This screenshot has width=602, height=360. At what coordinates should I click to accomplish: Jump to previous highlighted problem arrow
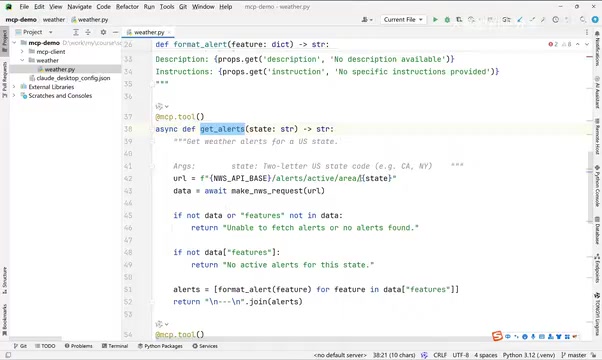pos(577,45)
